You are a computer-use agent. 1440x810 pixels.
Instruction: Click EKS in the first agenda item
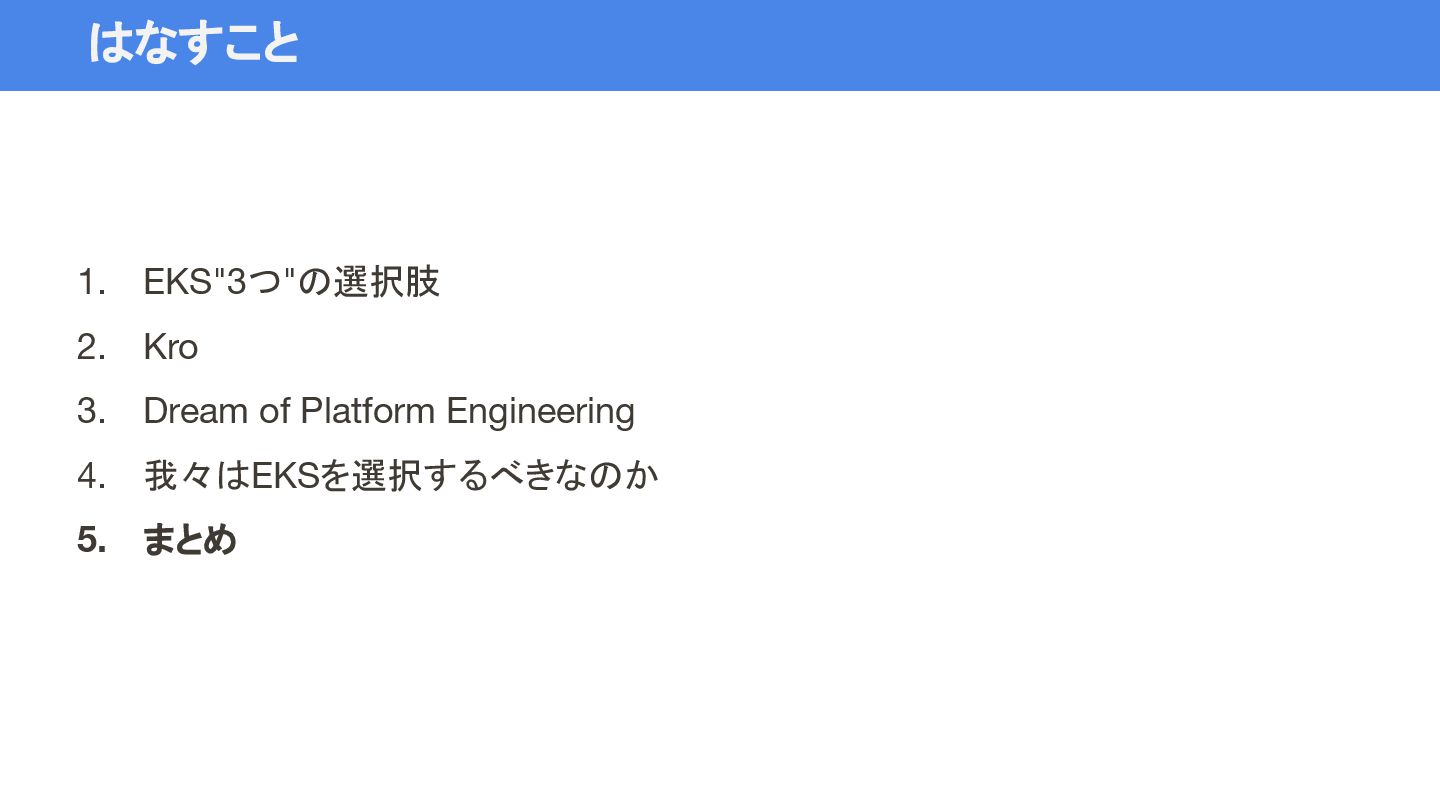click(177, 282)
